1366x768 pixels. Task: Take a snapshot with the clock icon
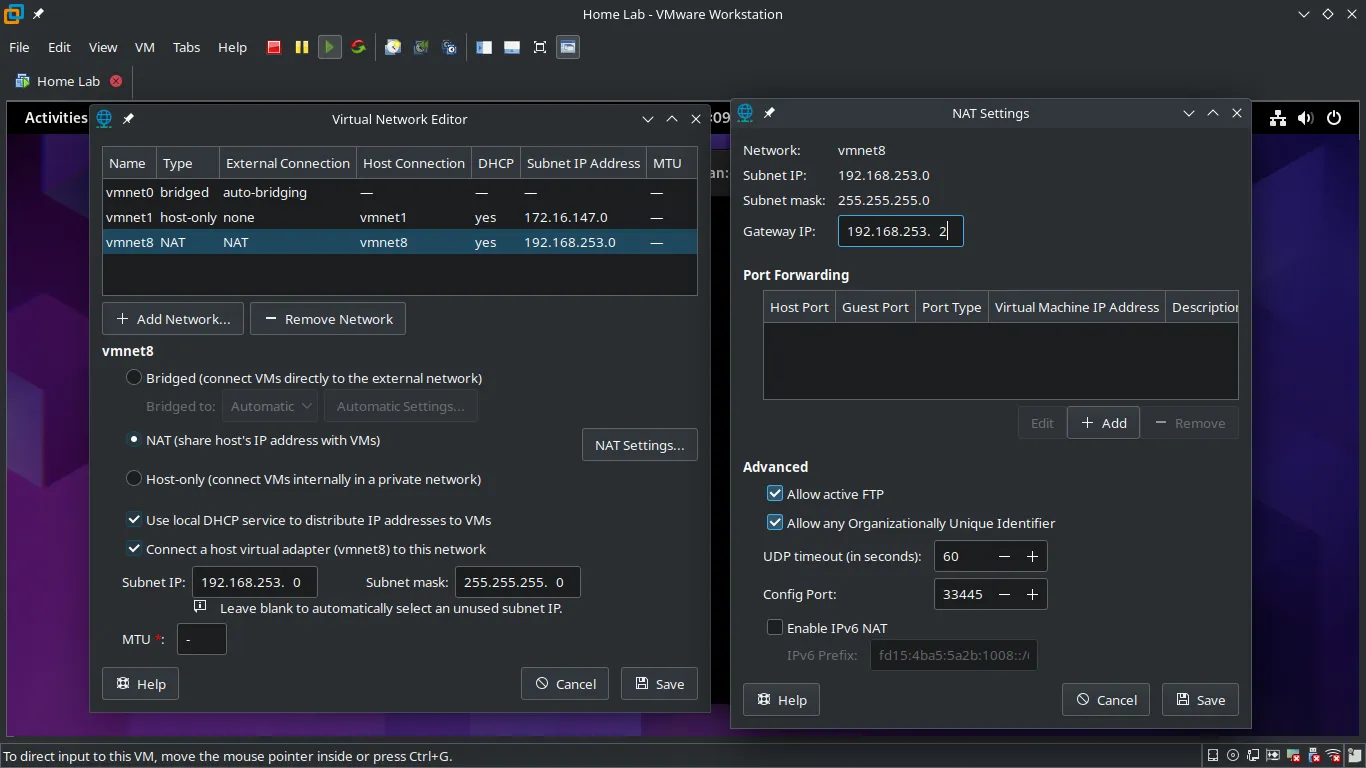[393, 47]
